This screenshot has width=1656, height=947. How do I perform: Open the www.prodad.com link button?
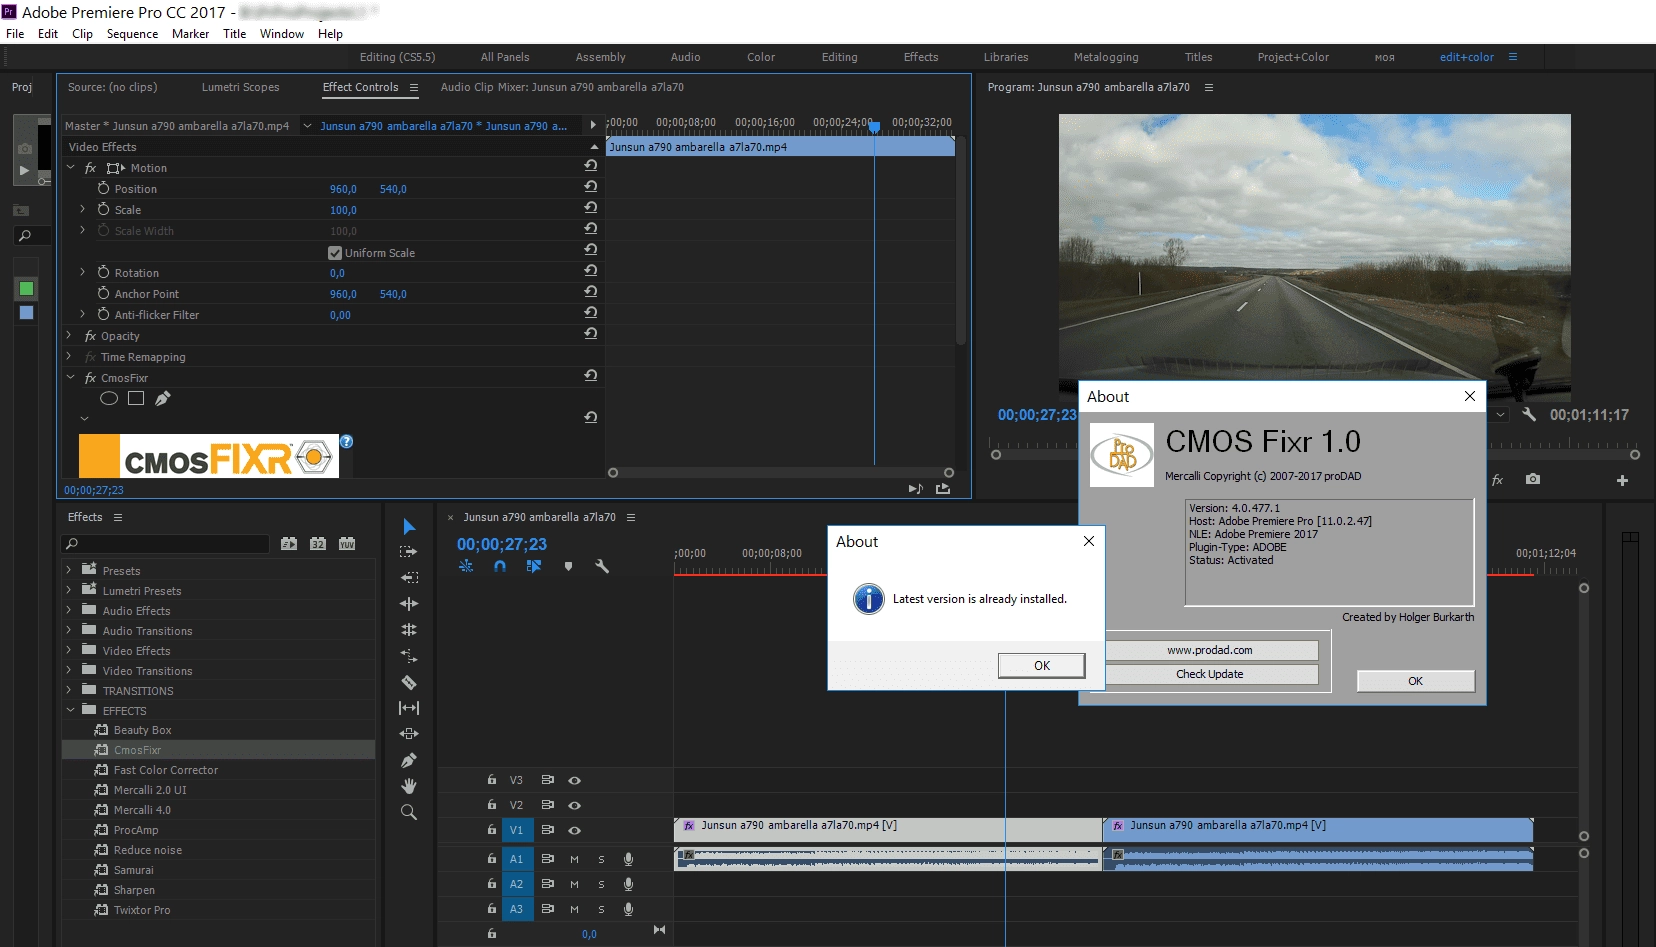tap(1210, 650)
